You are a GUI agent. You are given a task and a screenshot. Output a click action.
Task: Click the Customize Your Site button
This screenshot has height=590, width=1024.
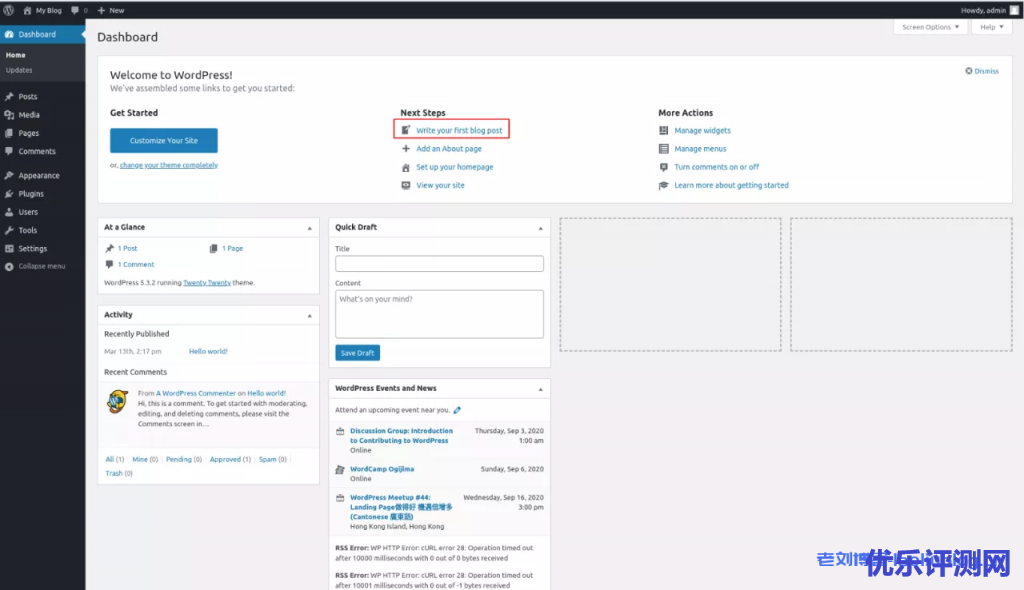coord(163,141)
